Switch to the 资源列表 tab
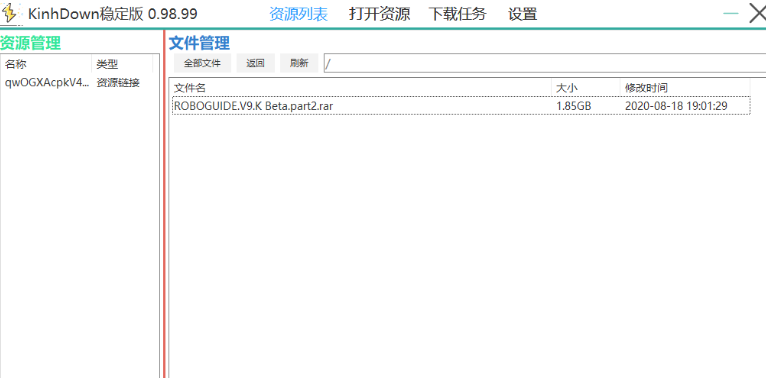 click(x=299, y=14)
